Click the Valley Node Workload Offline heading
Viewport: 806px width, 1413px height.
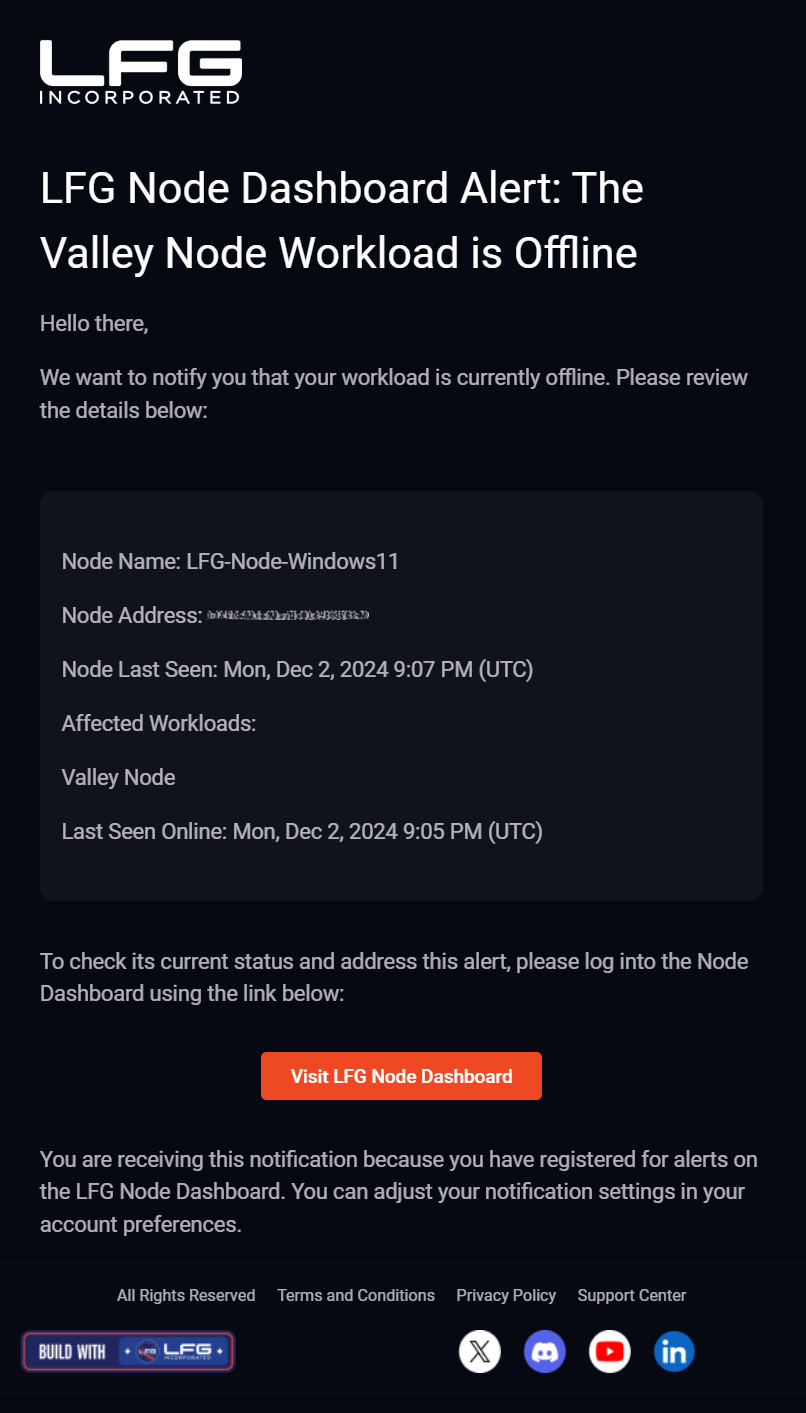click(x=342, y=221)
